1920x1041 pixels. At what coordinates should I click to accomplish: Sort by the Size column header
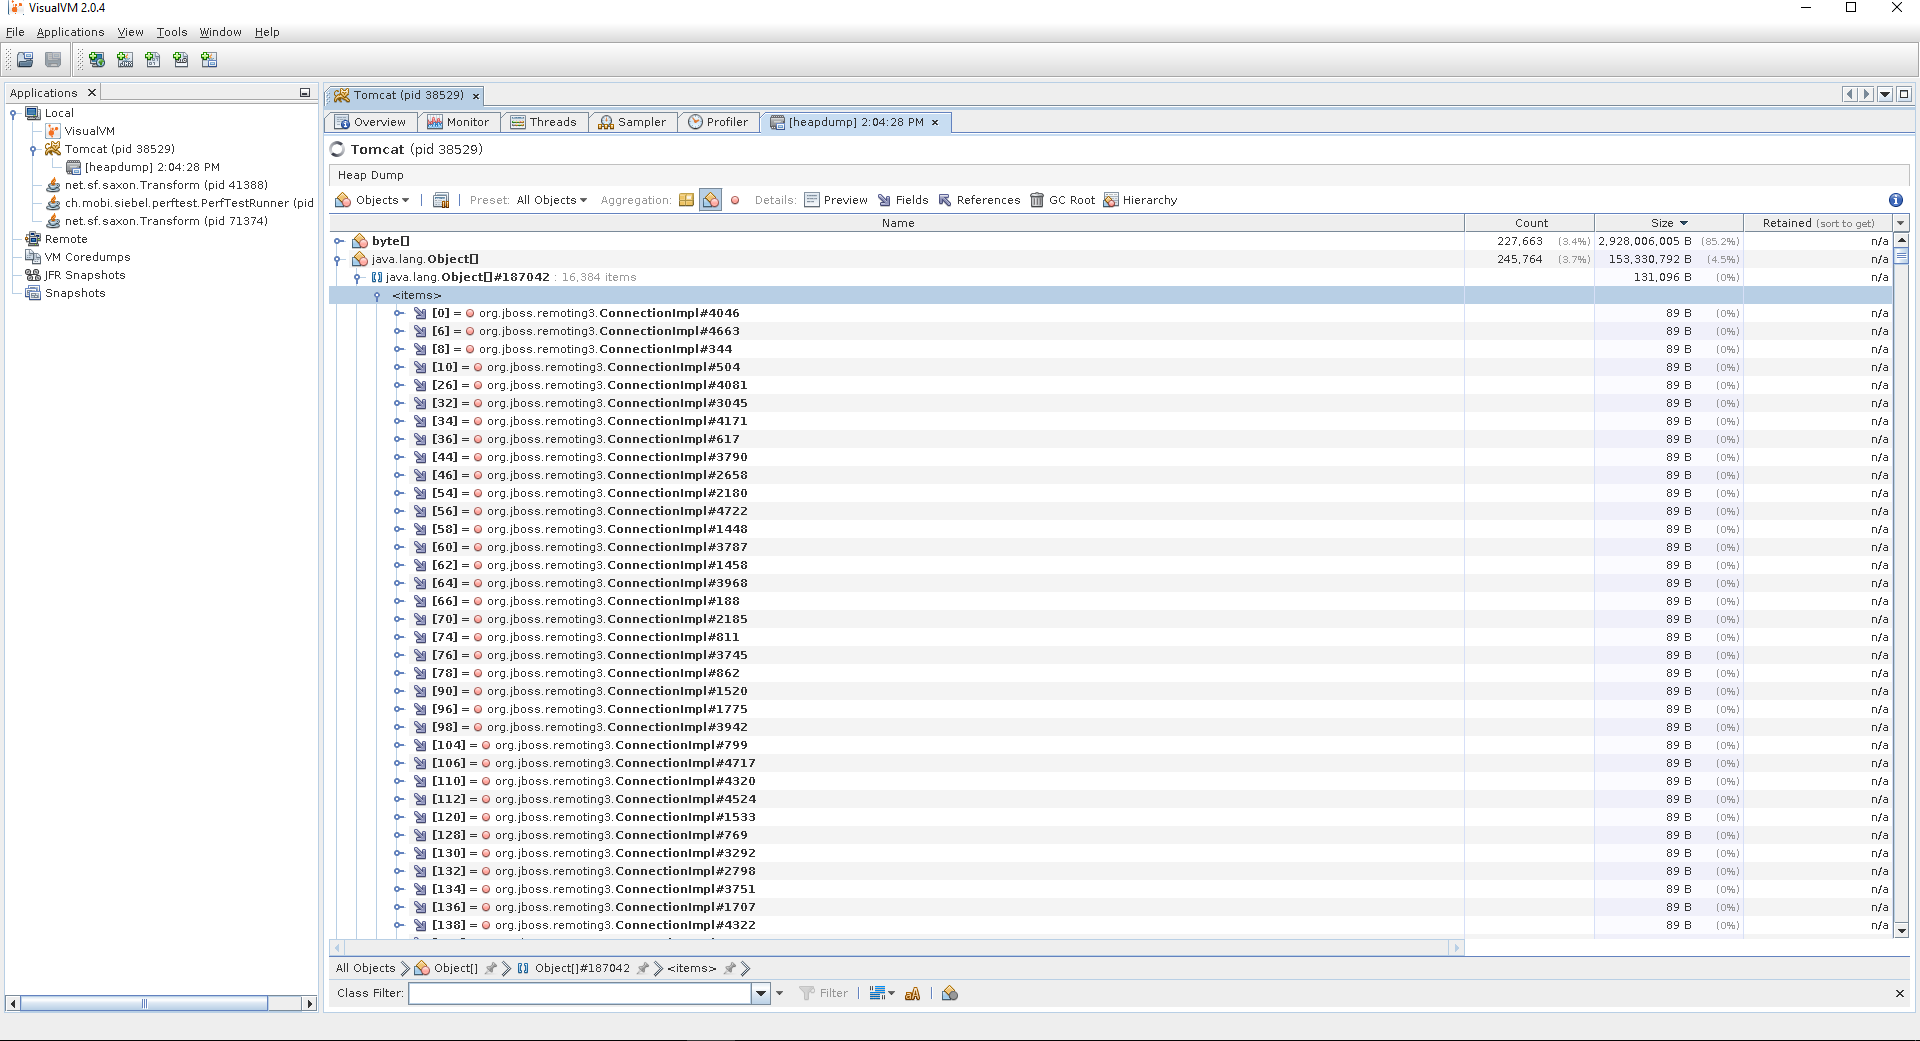(x=1669, y=223)
